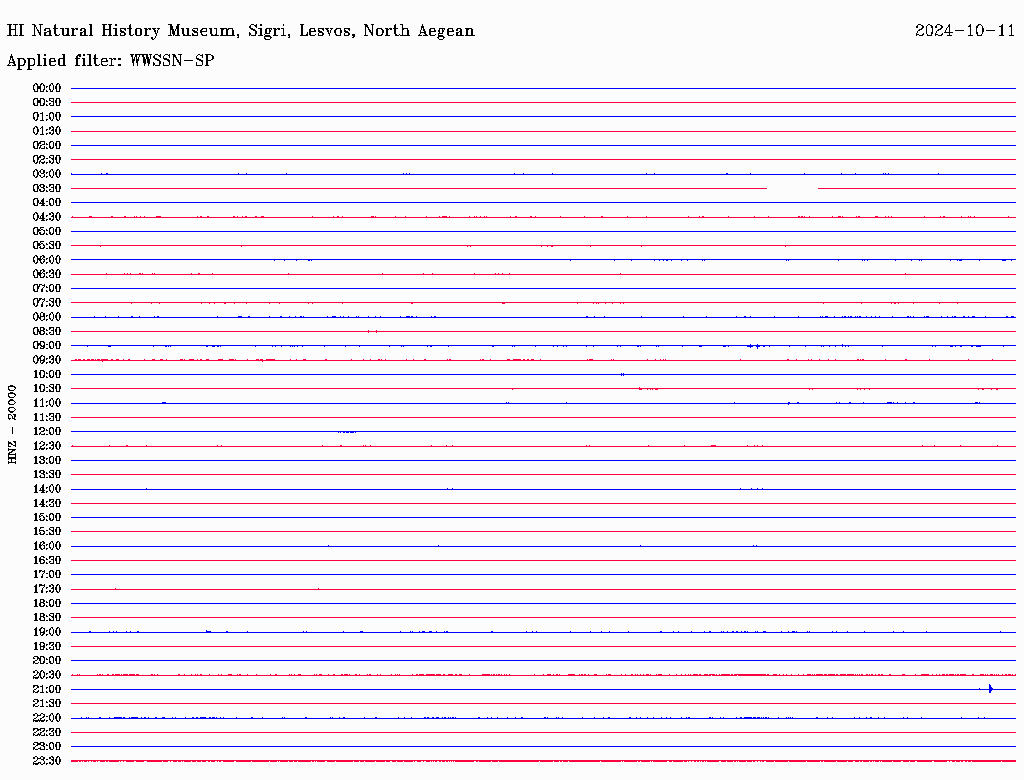The height and width of the screenshot is (780, 1024).
Task: Click the seismic spike on the 21:00 trace
Action: (x=990, y=689)
